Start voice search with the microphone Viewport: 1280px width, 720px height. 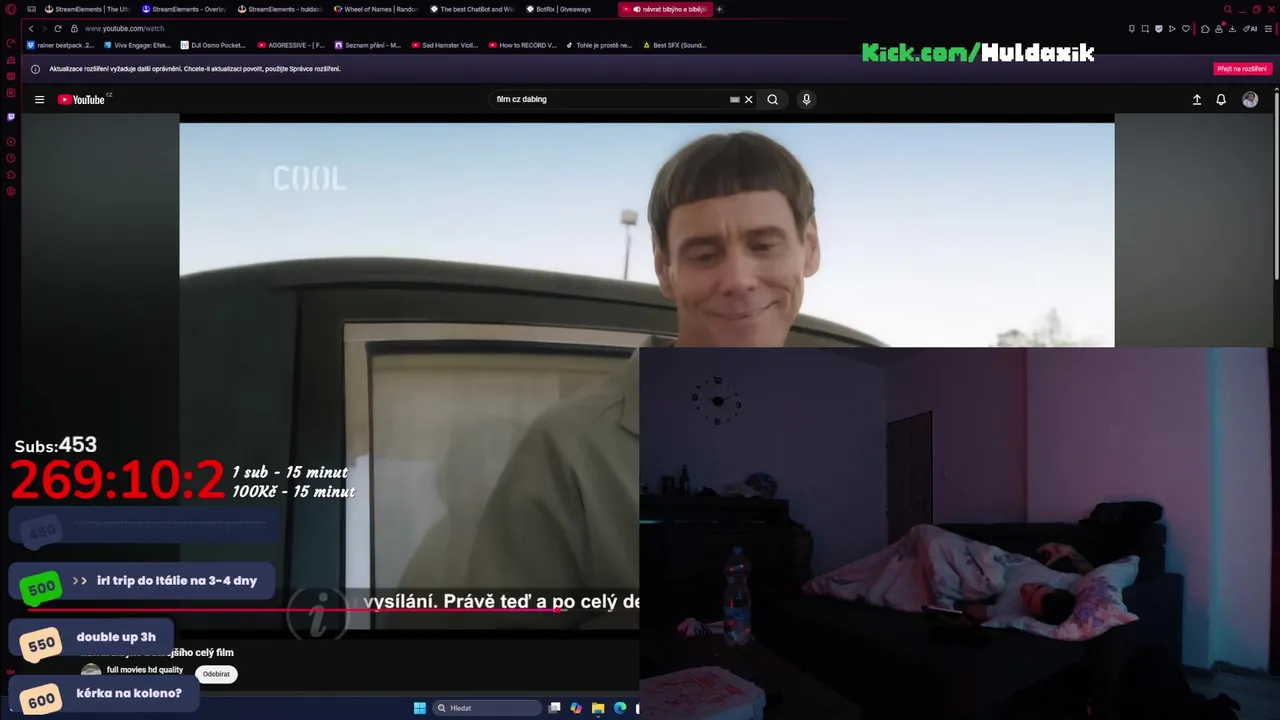coord(806,99)
